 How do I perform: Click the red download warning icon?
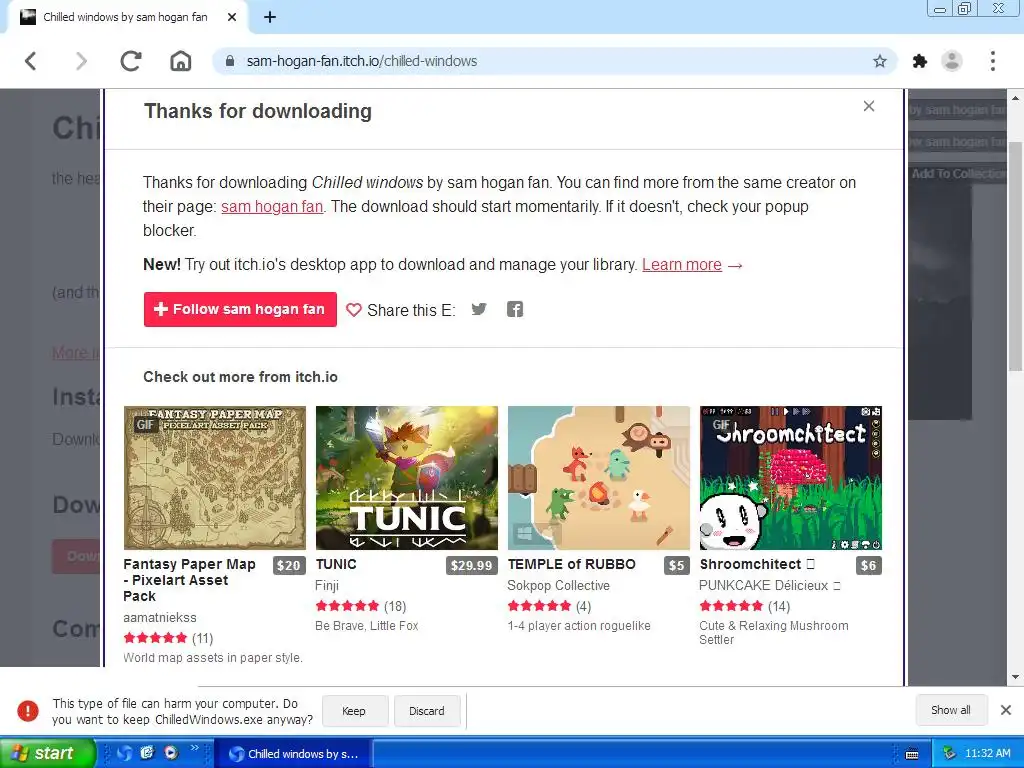(x=28, y=711)
